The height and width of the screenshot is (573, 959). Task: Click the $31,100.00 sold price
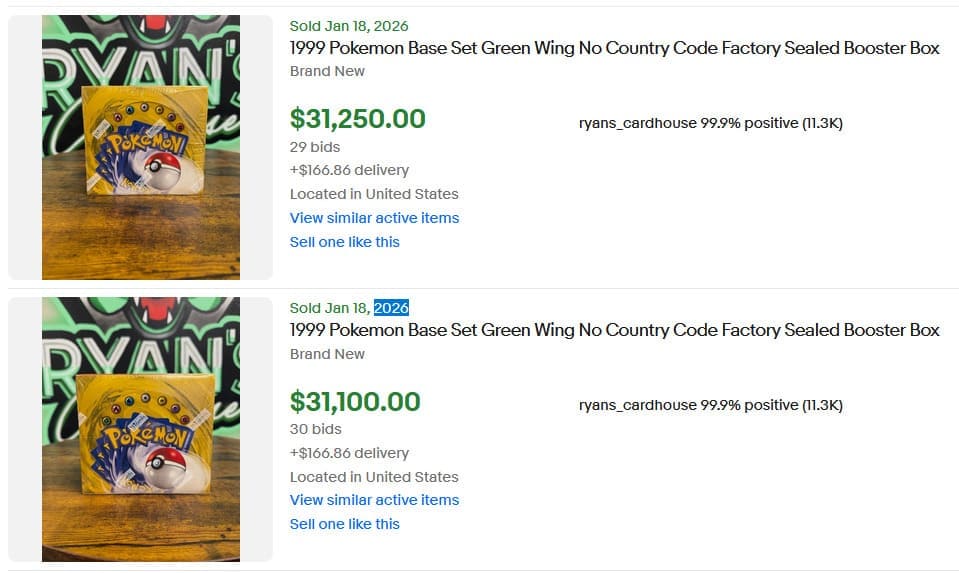tap(355, 402)
